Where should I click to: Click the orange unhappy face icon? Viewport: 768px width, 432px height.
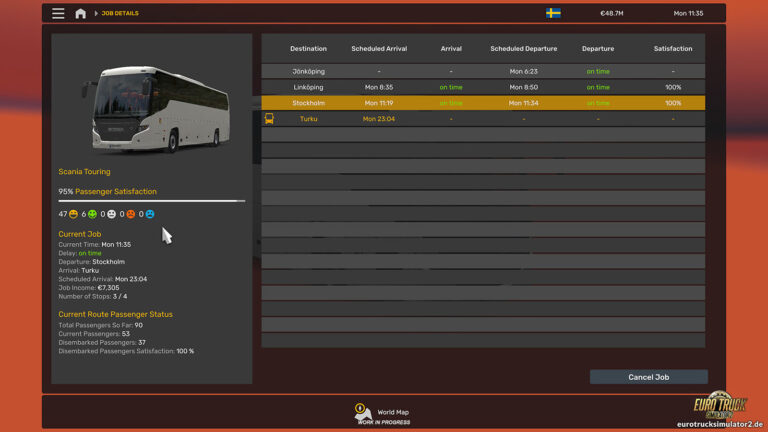(x=131, y=214)
